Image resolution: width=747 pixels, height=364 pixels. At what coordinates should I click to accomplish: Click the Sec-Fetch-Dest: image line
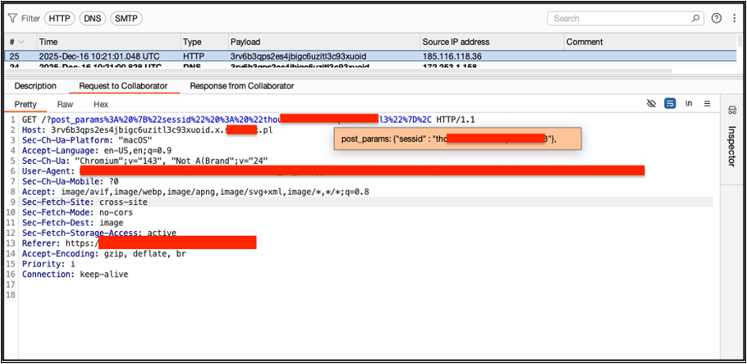pos(73,222)
